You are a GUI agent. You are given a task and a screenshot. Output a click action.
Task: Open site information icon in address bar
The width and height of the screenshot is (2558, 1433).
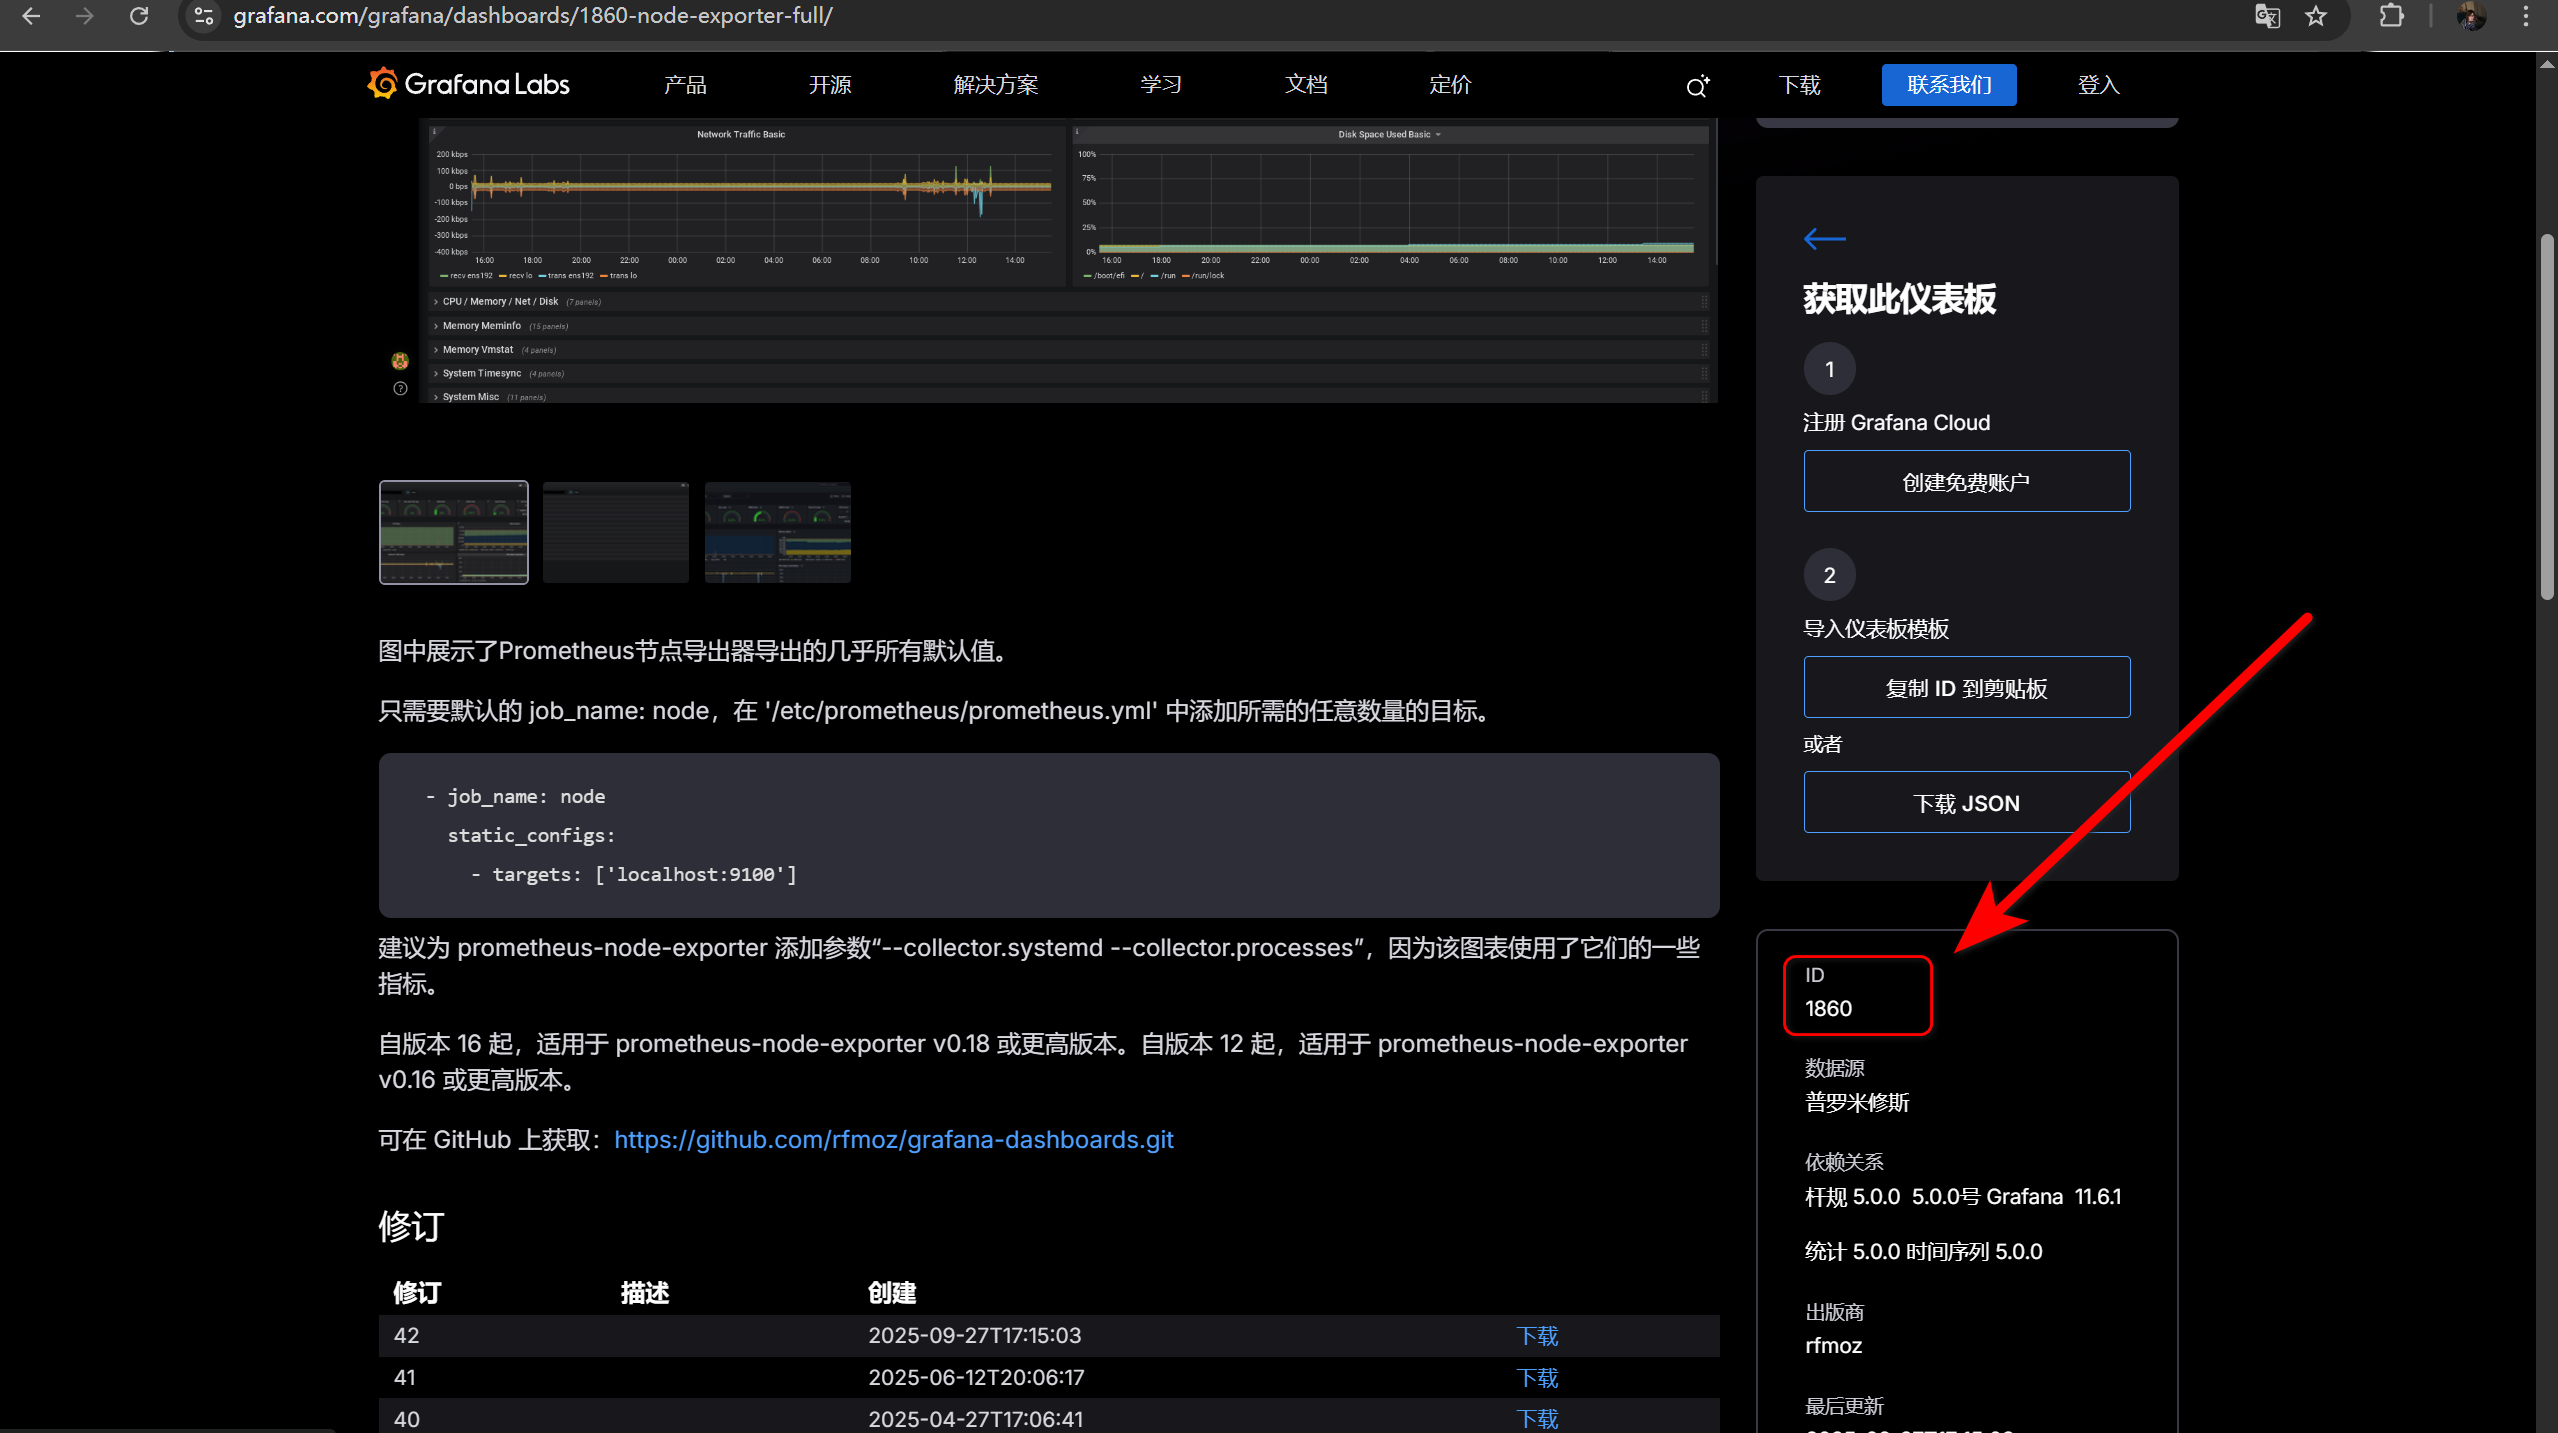[x=204, y=16]
